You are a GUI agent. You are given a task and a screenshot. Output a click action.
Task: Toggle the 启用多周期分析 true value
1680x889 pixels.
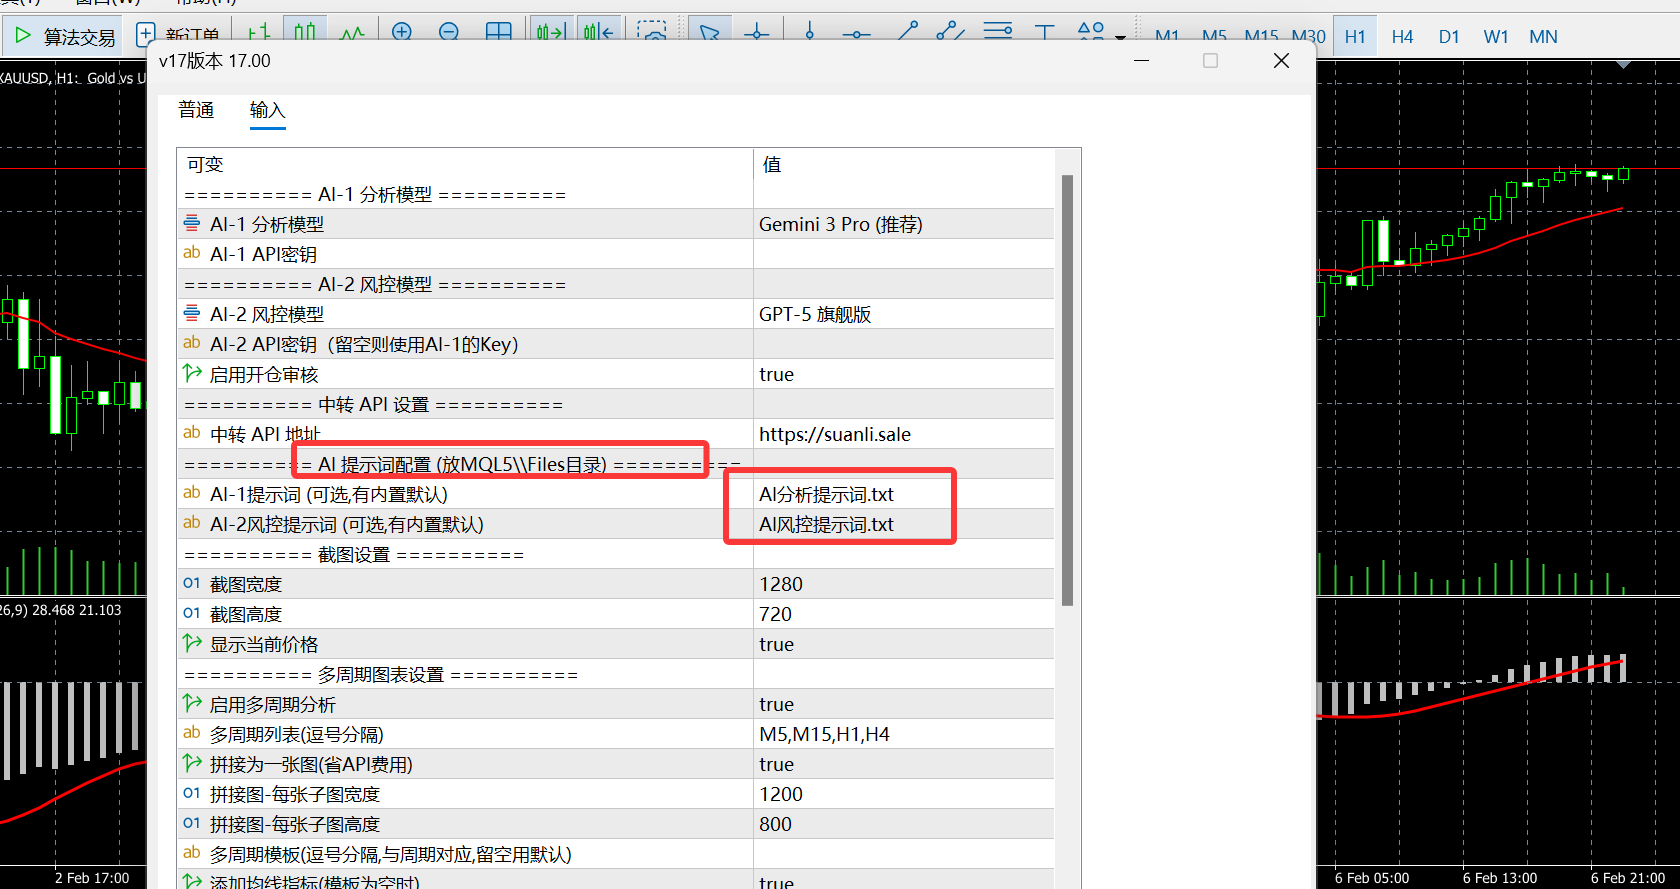click(904, 704)
